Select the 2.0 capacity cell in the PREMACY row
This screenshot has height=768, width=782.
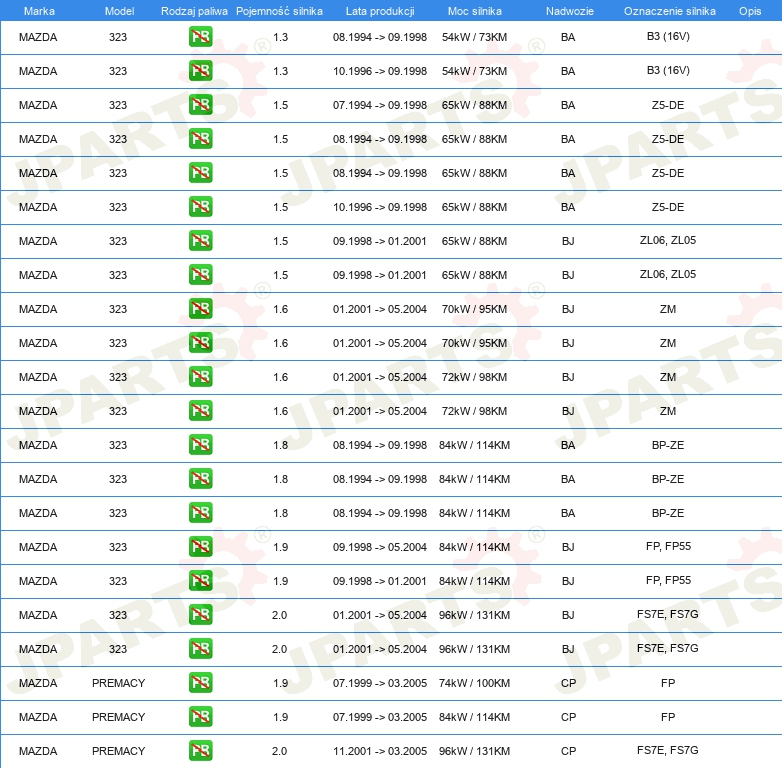pyautogui.click(x=279, y=751)
